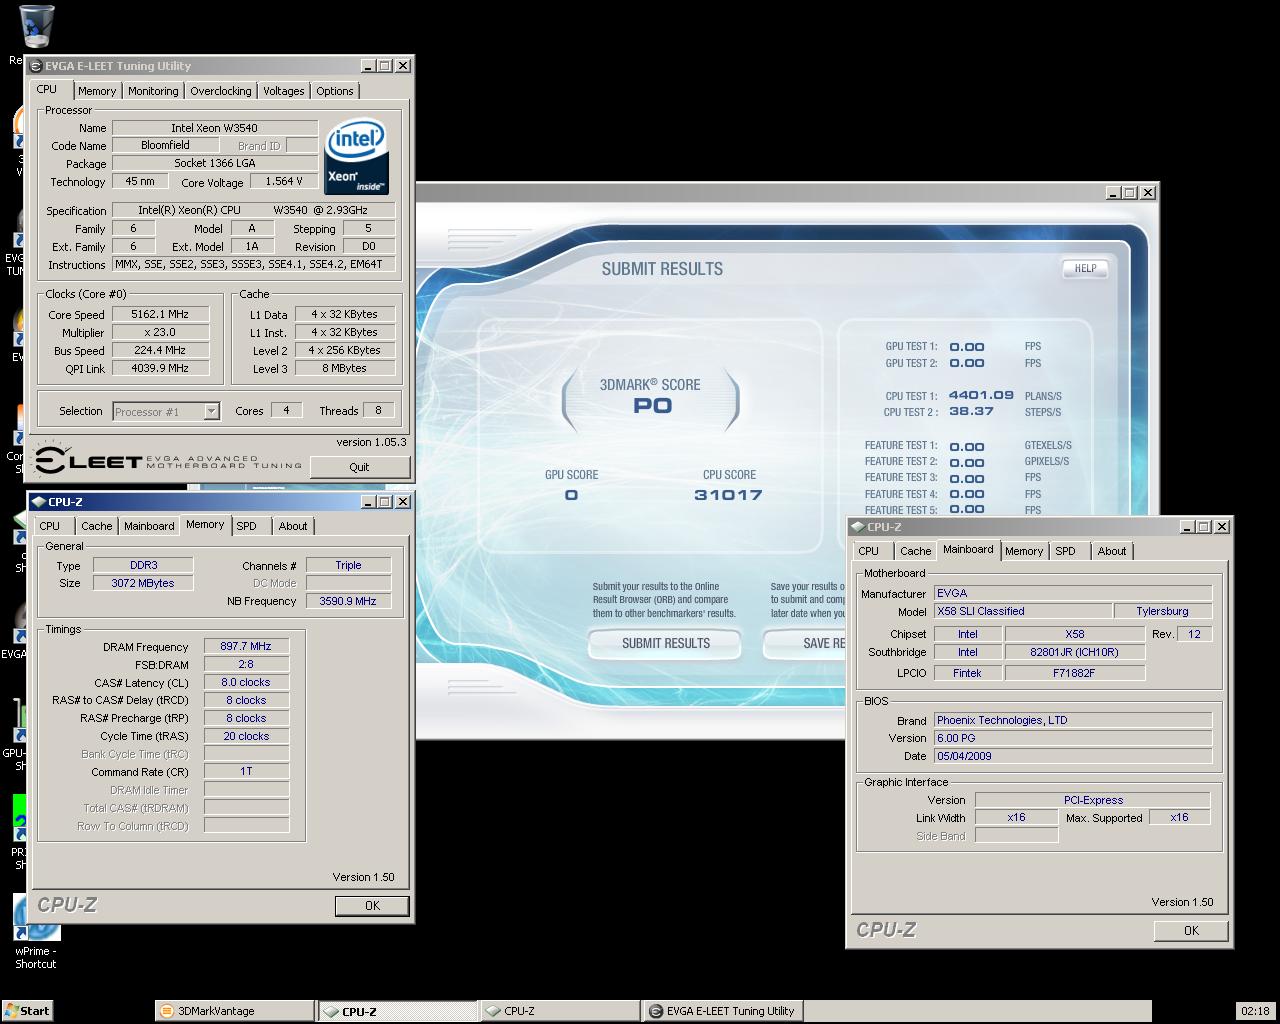Click the E-LEET title bar icon
The height and width of the screenshot is (1024, 1280).
point(36,66)
